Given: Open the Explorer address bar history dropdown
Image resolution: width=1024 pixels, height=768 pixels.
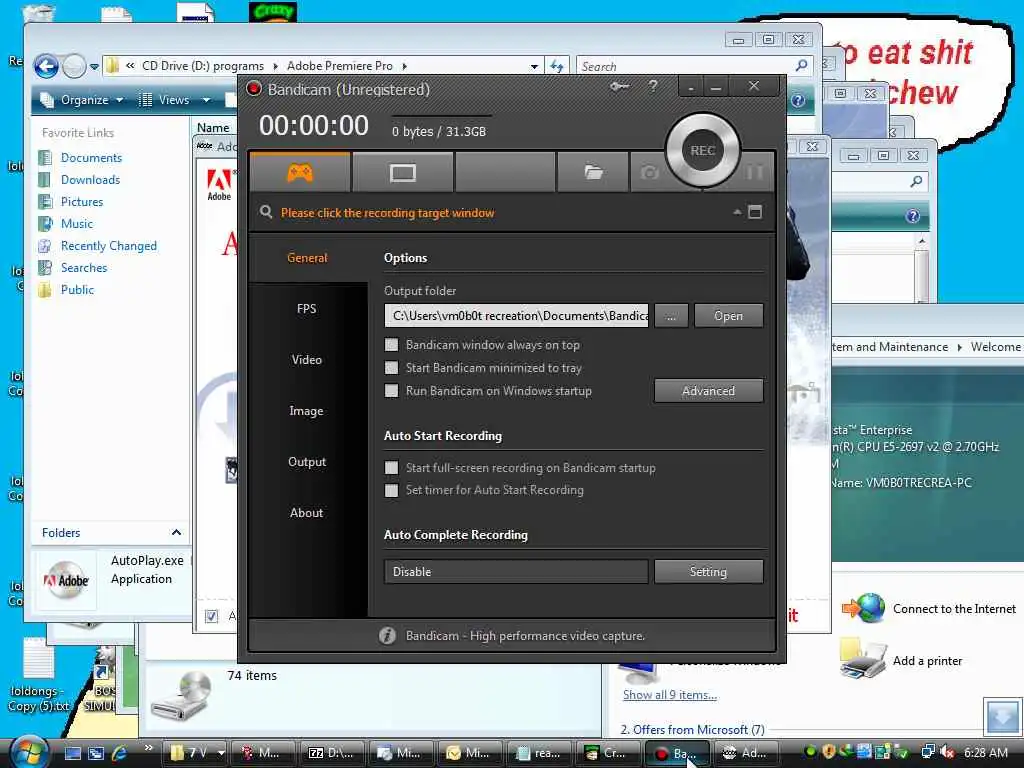Looking at the screenshot, I should (534, 67).
